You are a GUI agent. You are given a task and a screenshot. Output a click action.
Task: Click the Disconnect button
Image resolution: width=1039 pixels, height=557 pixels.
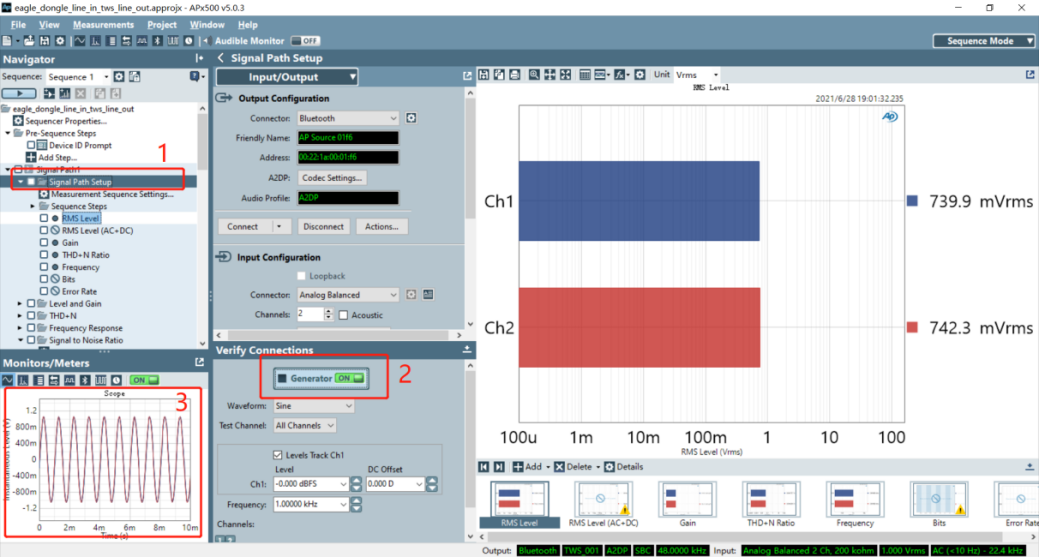point(323,227)
